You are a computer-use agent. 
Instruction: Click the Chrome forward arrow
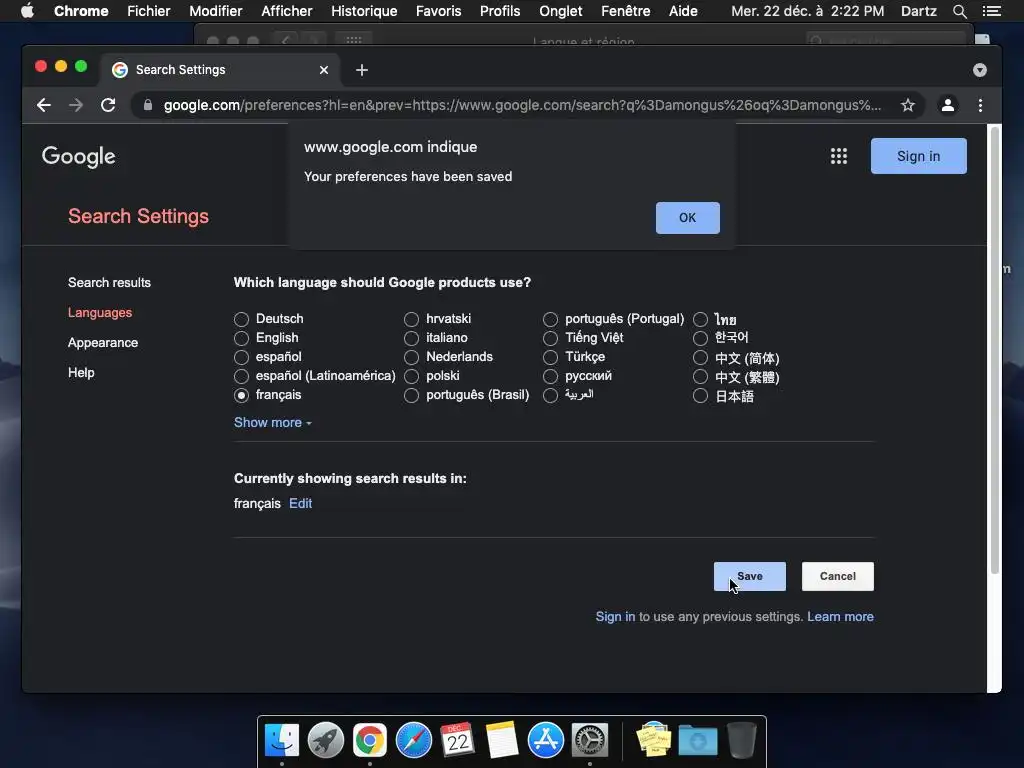pos(76,105)
